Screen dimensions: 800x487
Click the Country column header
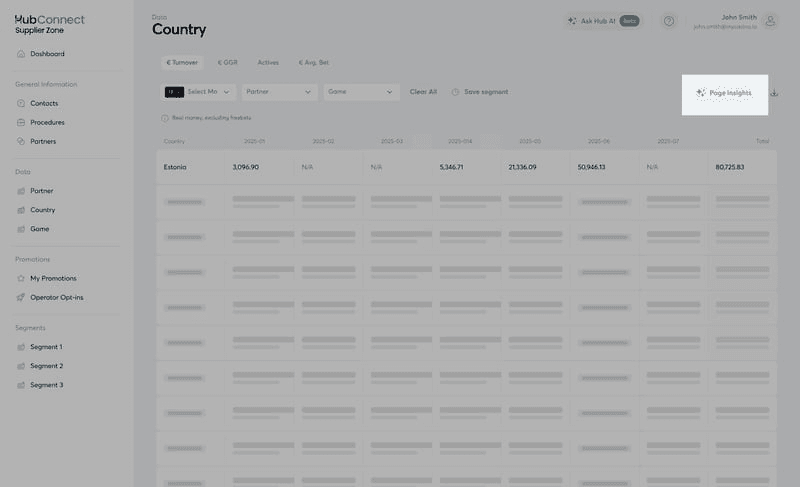click(174, 141)
